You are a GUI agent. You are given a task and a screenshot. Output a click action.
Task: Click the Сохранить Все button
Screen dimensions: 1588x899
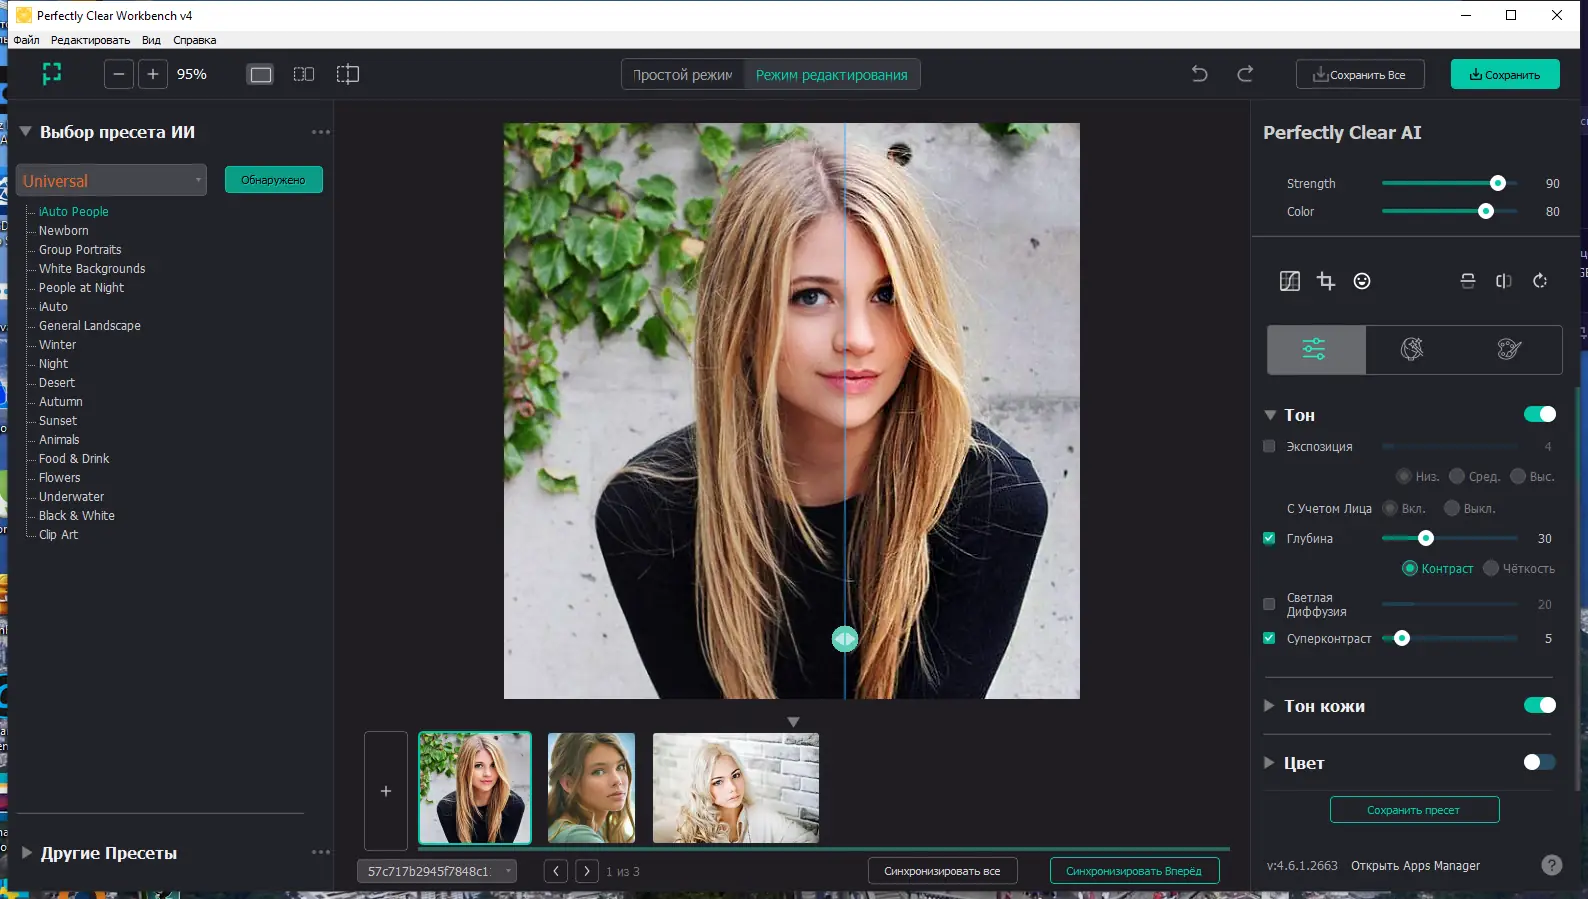(1360, 74)
